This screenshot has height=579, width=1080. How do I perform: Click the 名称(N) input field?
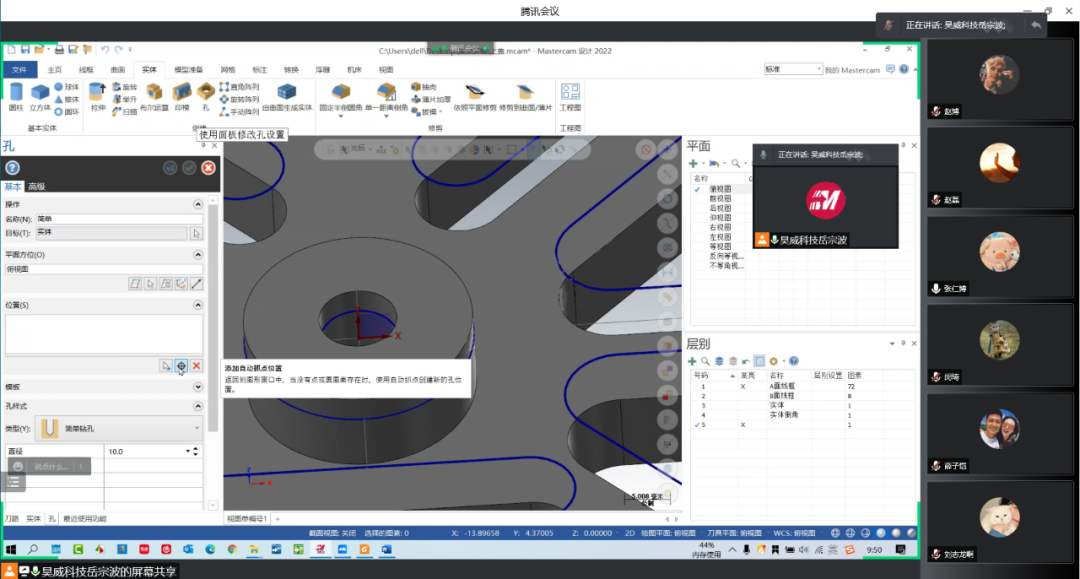(x=118, y=219)
